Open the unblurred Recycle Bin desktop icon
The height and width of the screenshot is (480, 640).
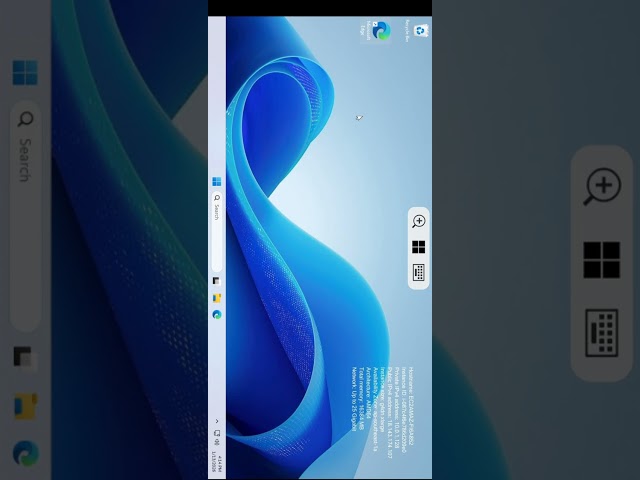[x=416, y=31]
